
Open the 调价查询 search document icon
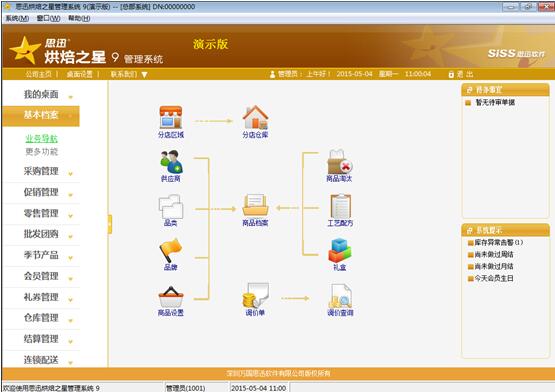[340, 295]
